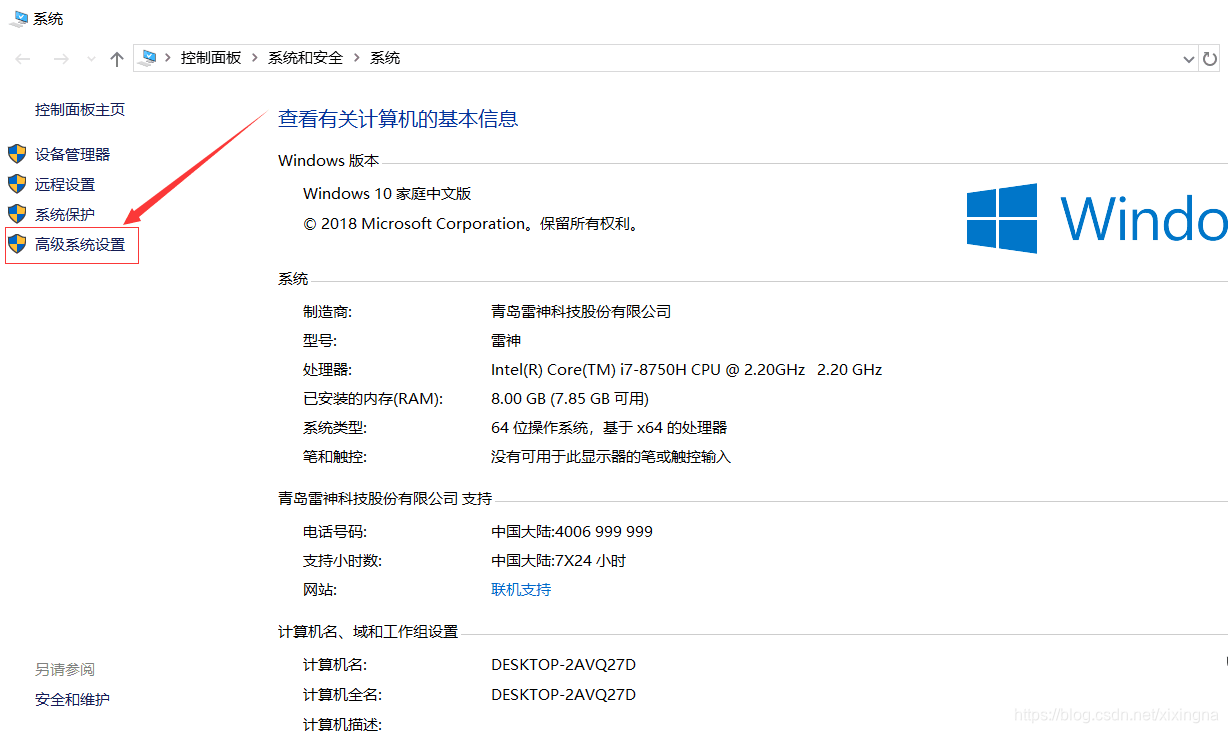The image size is (1228, 733).
Task: Open 远程设置 link
Action: pyautogui.click(x=65, y=184)
